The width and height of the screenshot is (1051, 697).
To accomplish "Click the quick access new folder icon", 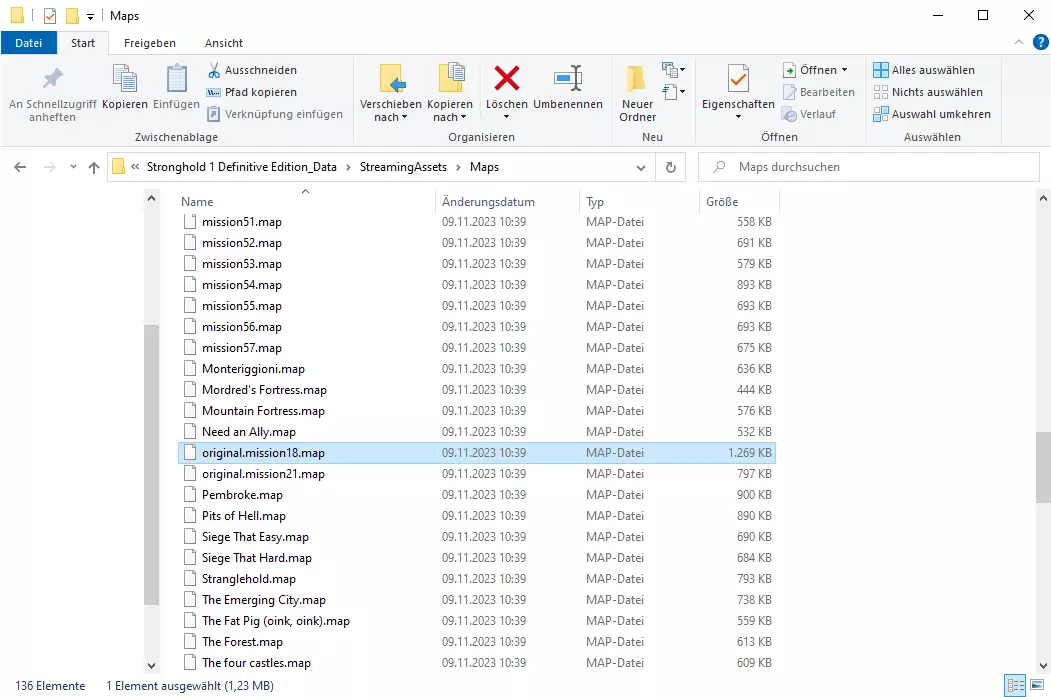I will click(72, 15).
